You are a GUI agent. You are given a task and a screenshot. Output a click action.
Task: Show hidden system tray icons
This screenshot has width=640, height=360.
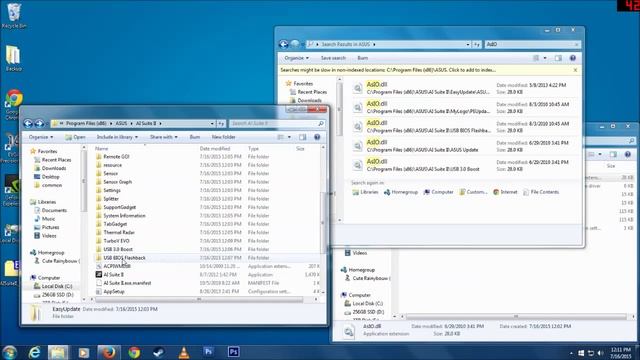tap(571, 353)
